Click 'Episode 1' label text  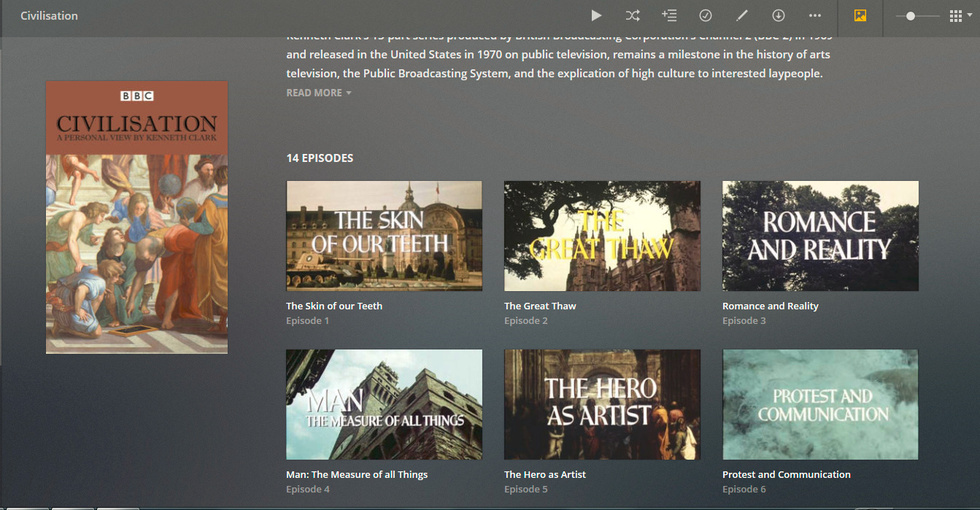tap(308, 321)
